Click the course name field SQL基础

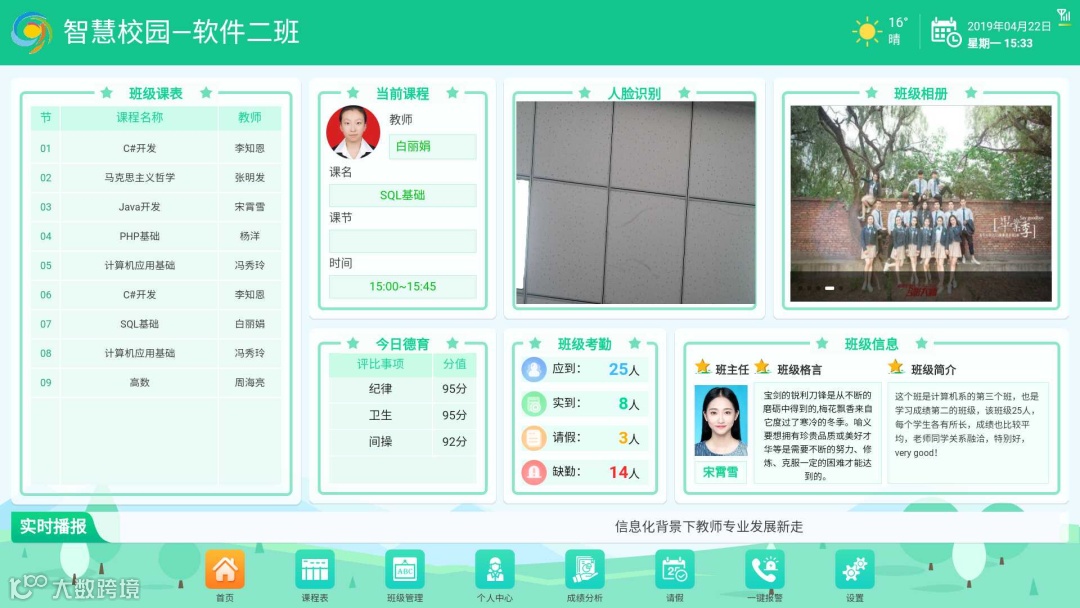coord(402,196)
